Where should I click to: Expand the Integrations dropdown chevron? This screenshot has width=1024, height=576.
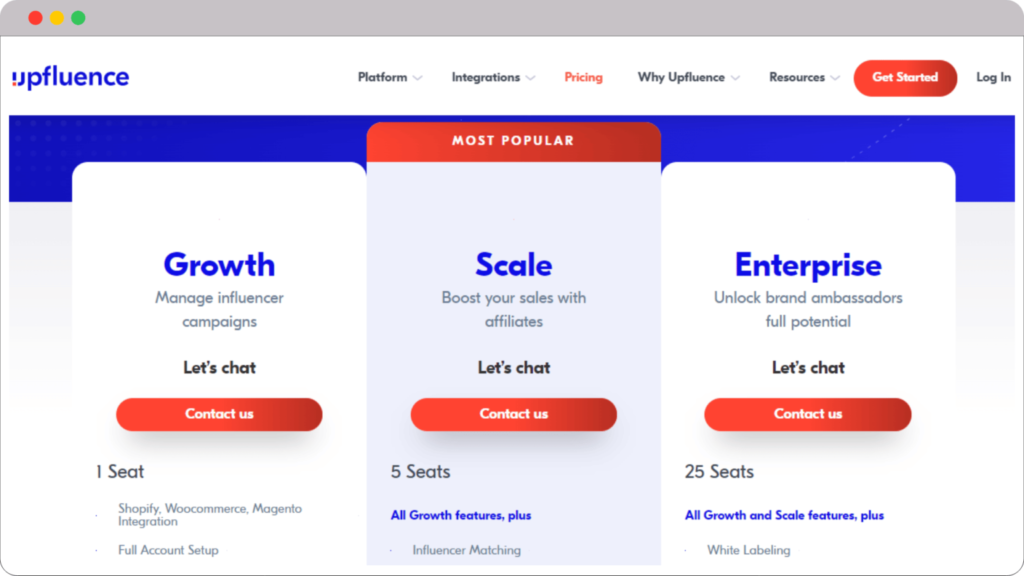tap(530, 78)
